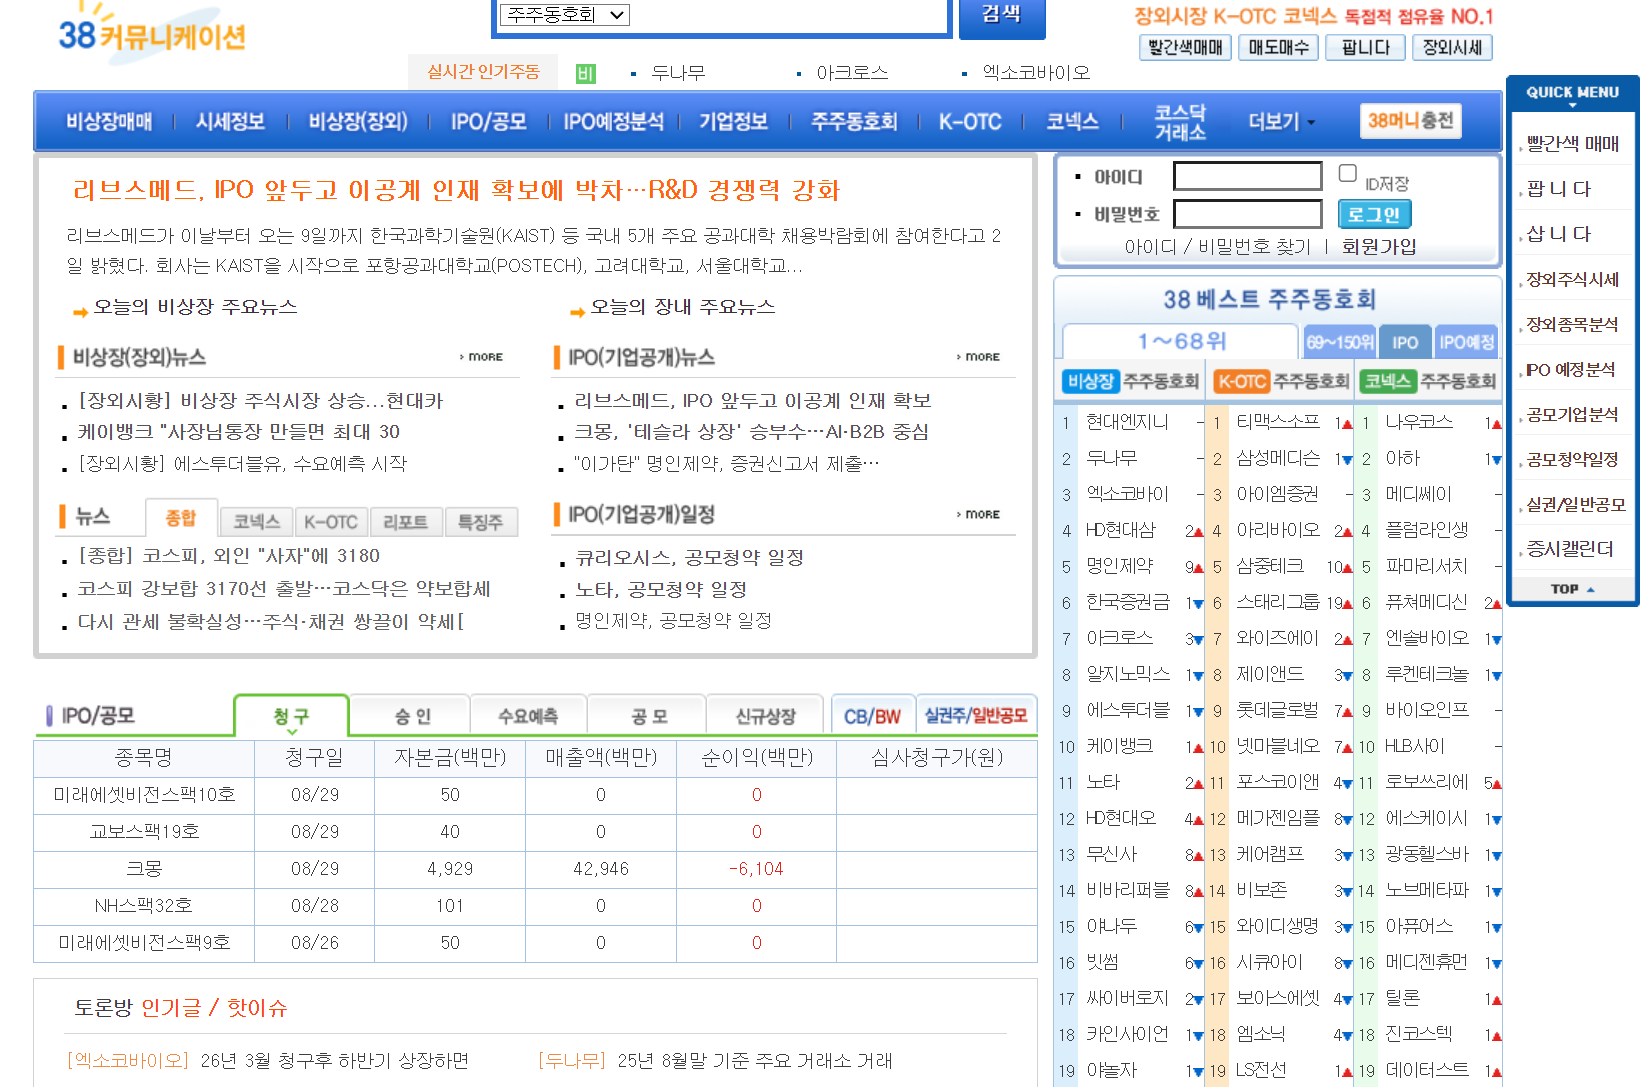The height and width of the screenshot is (1087, 1640).
Task: Click more next to 비상장(장외)뉴스
Action: (x=482, y=357)
